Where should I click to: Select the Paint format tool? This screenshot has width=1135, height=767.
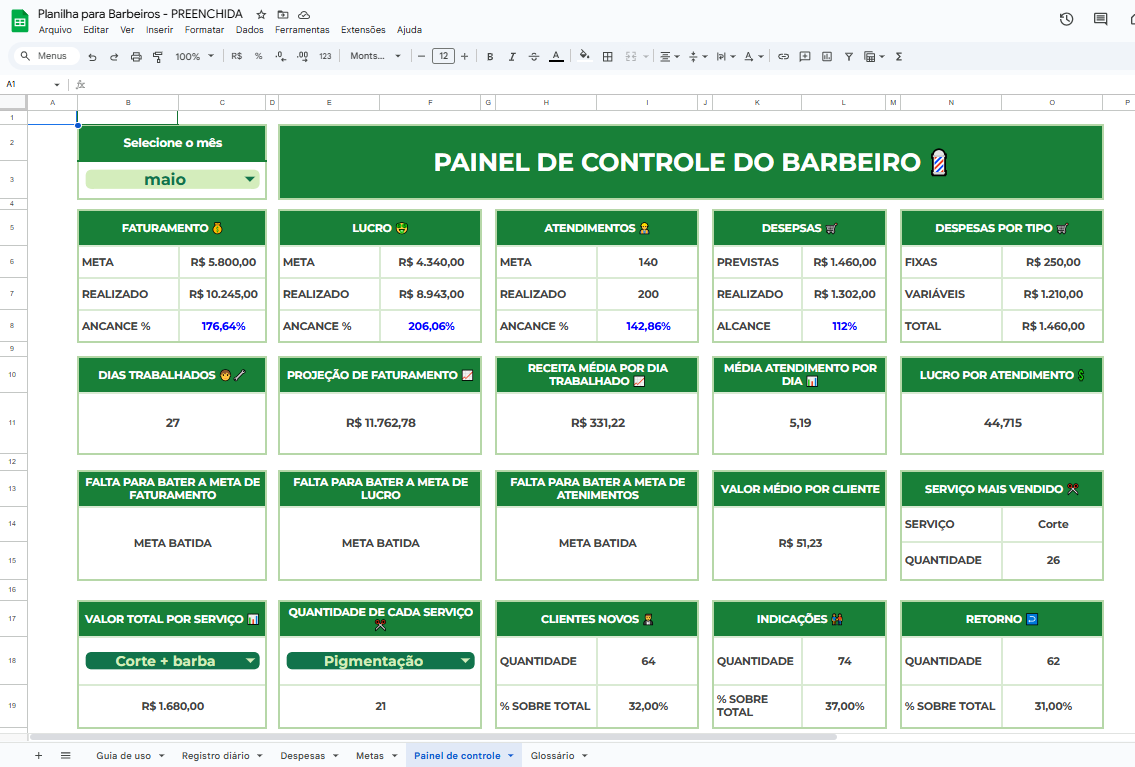click(157, 57)
